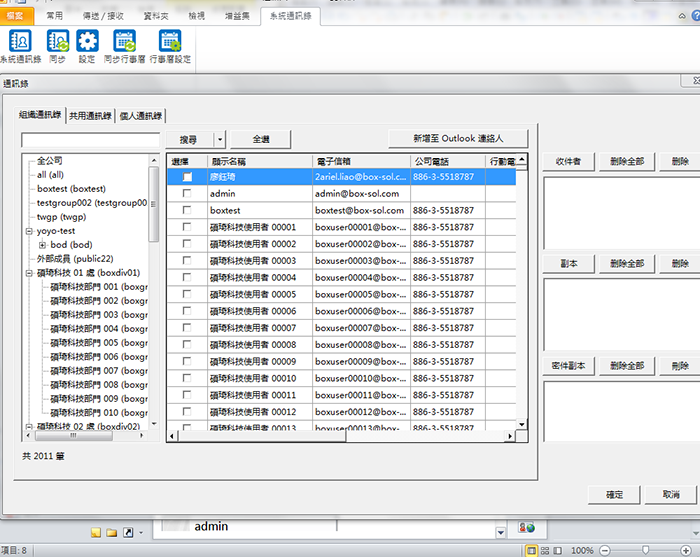Click 刪除全部 next to 副本

coord(627,264)
